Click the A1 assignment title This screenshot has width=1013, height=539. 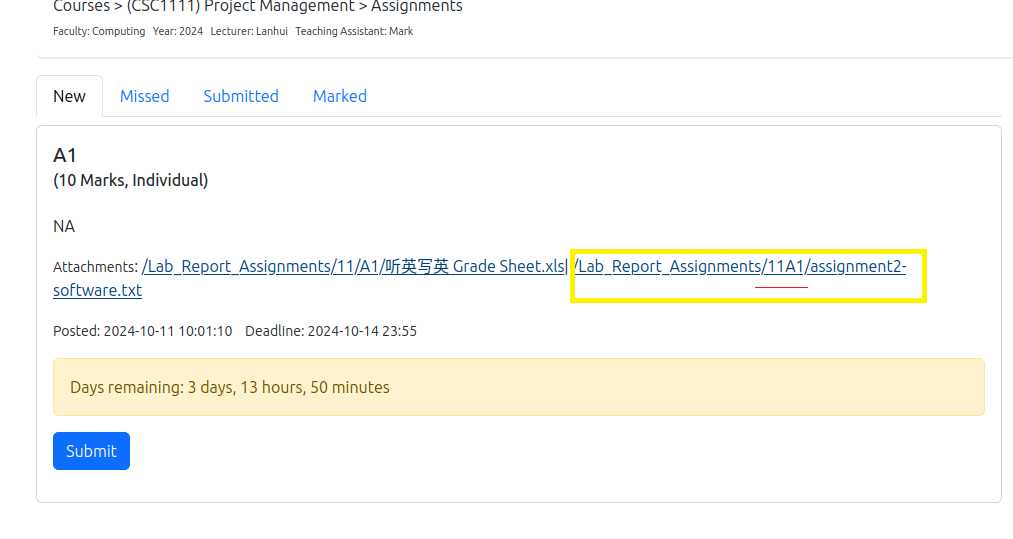click(x=65, y=155)
